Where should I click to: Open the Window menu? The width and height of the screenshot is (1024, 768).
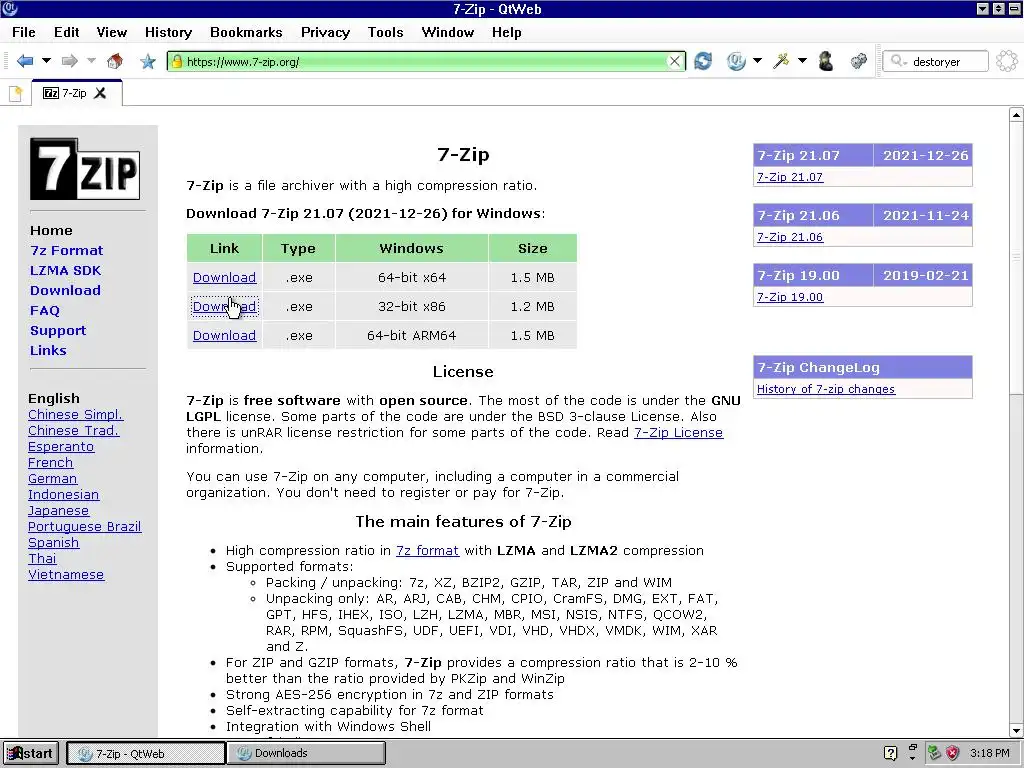coord(447,32)
